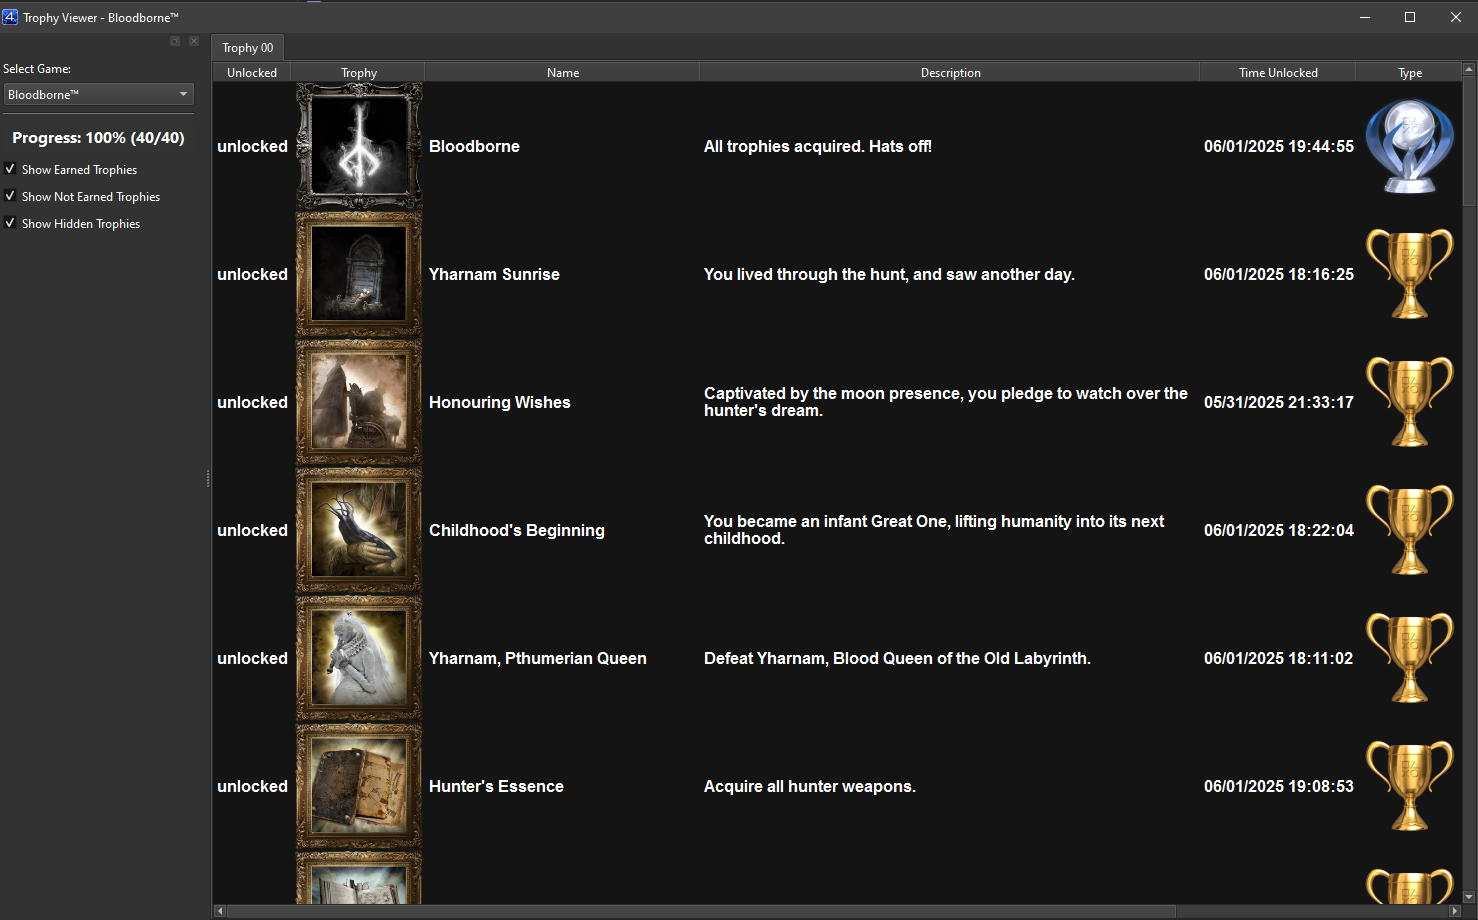Click gold trophy icon in Pthumerian Queen row
The image size is (1478, 920).
pyautogui.click(x=1410, y=658)
